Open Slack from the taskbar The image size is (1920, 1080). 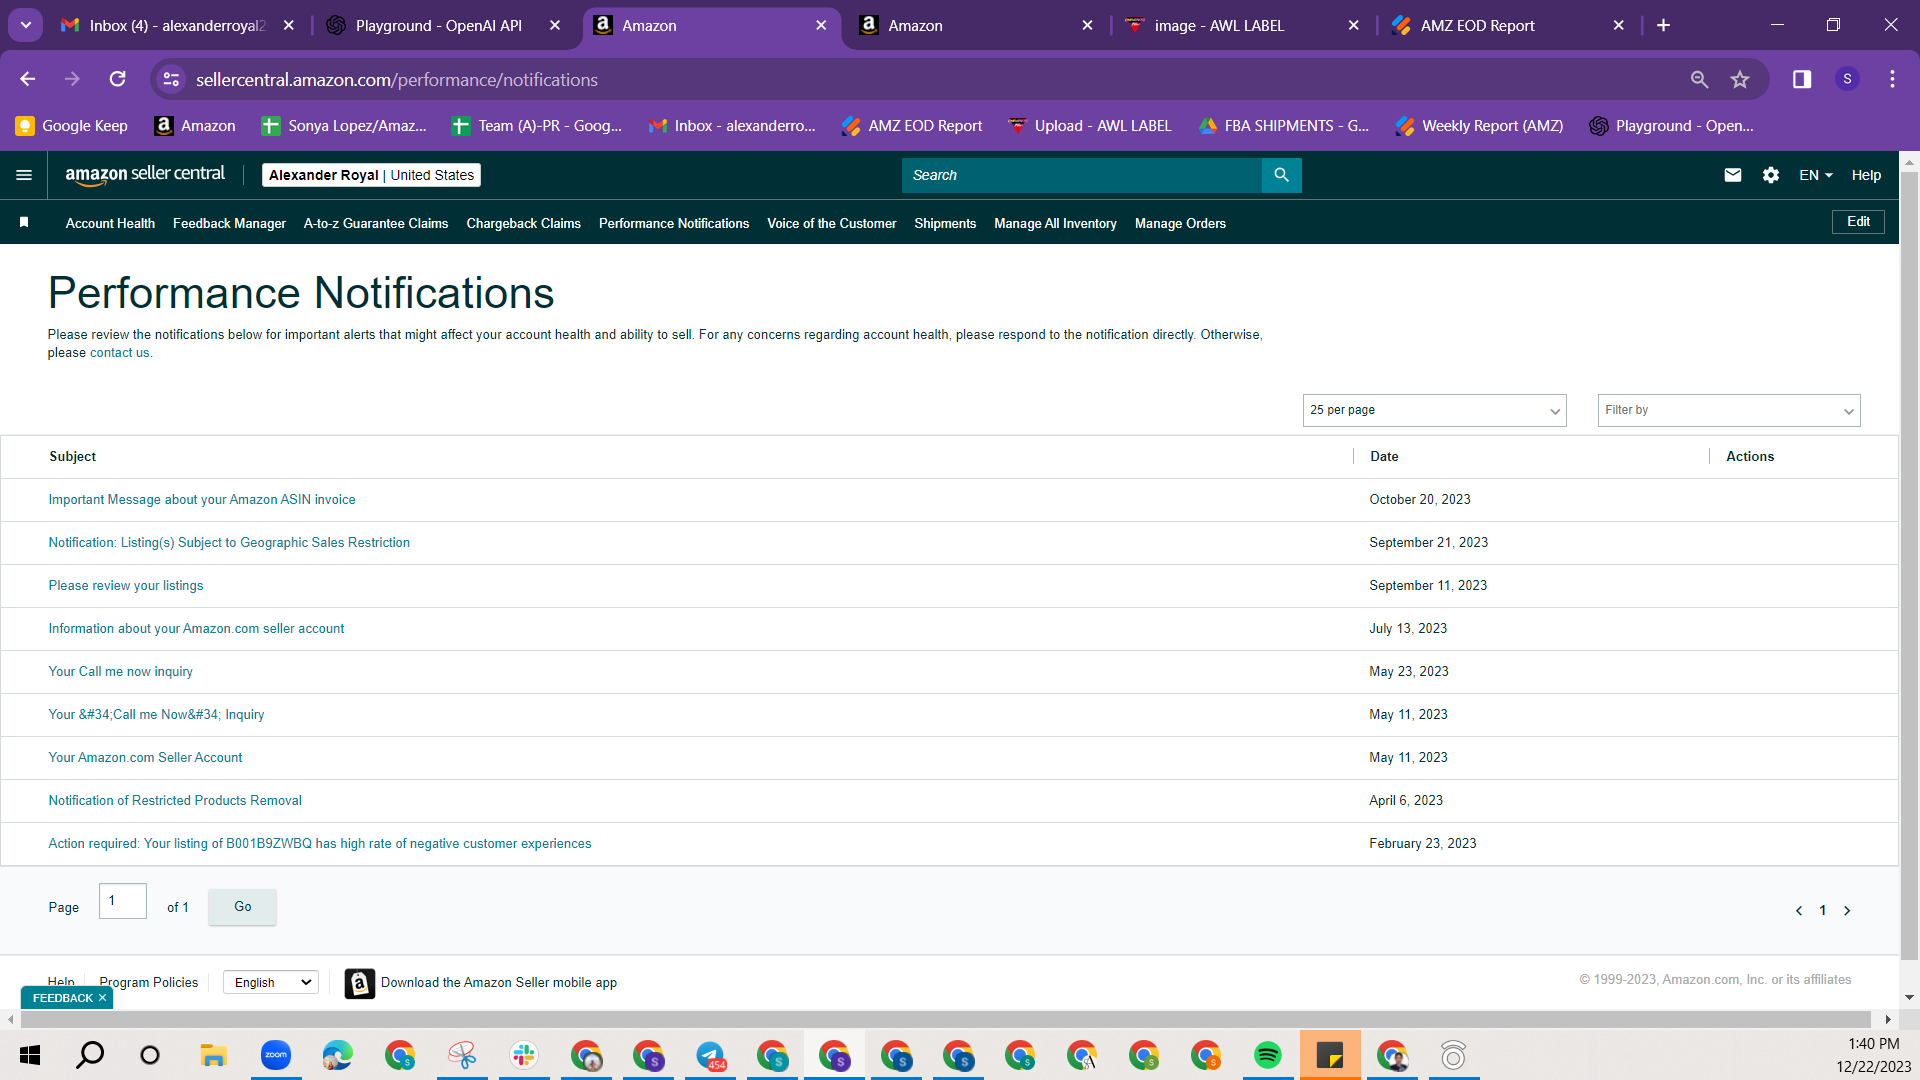point(523,1055)
